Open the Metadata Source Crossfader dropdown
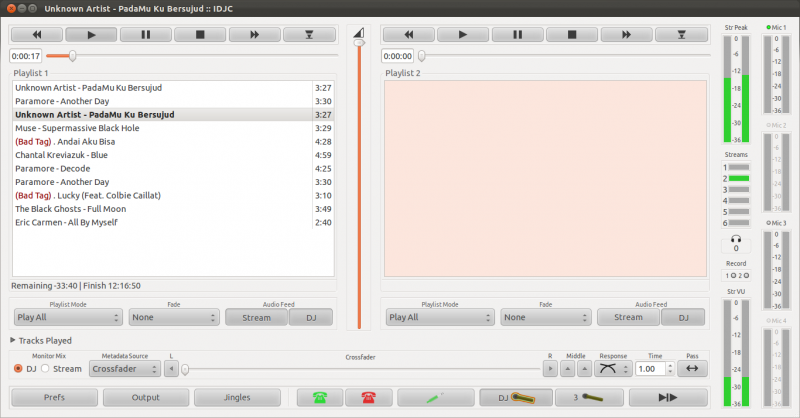 pos(124,369)
